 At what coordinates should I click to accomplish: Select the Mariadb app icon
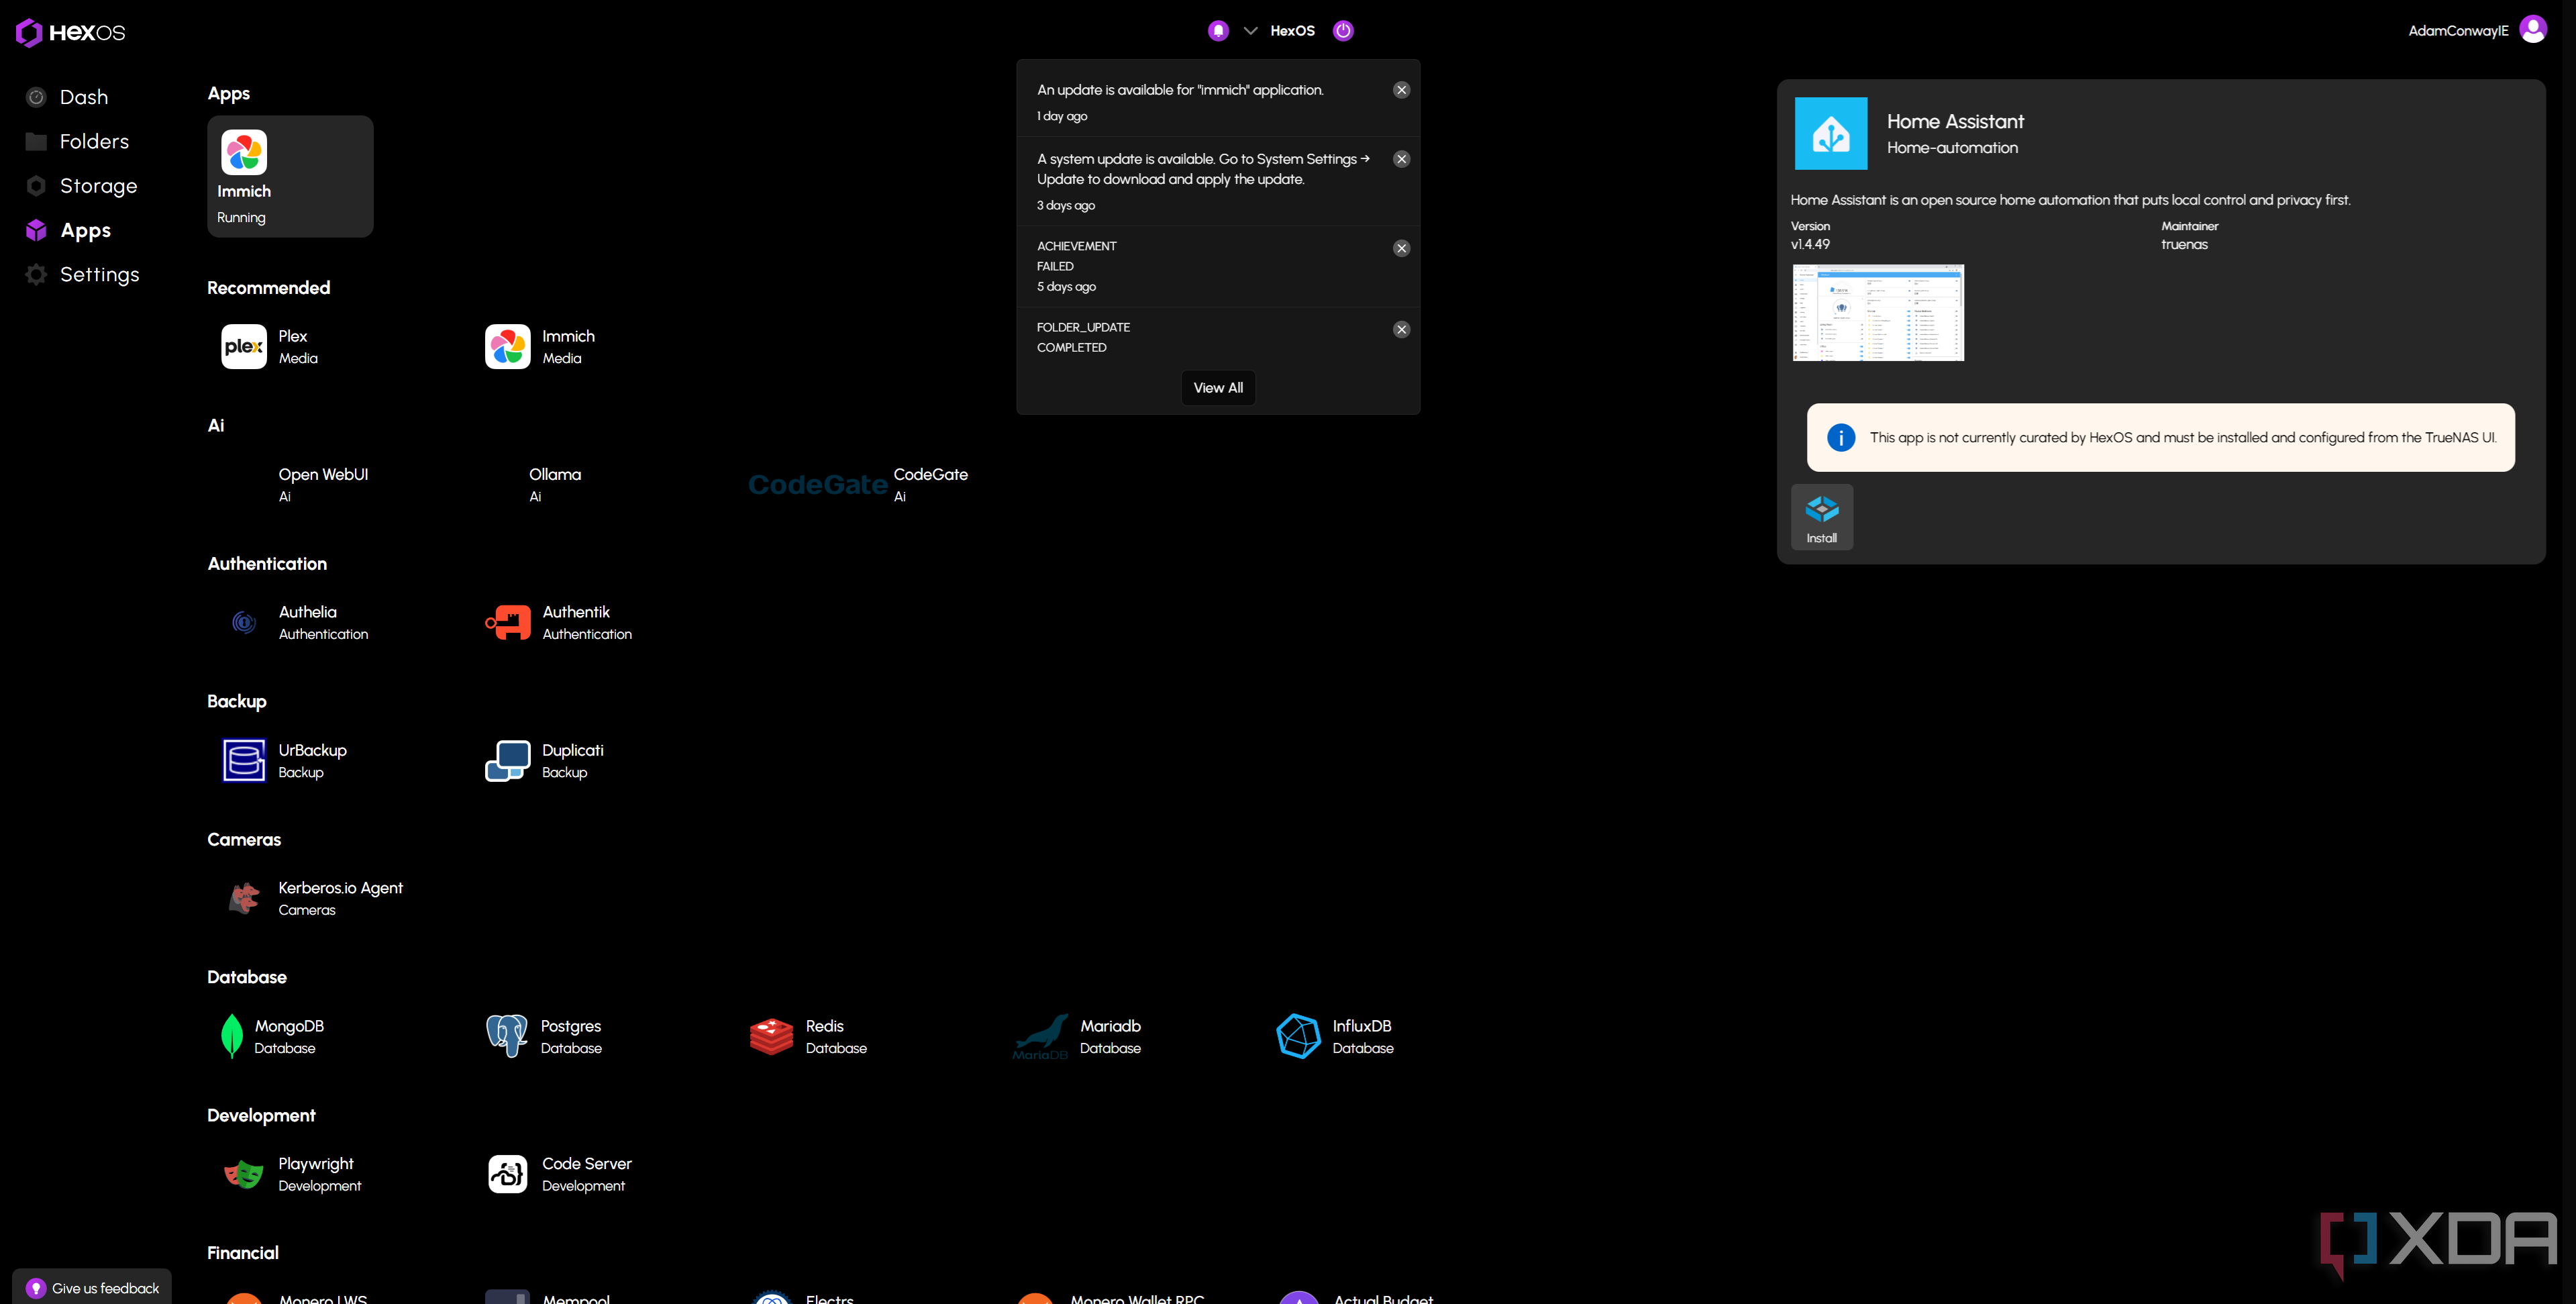click(x=1040, y=1036)
